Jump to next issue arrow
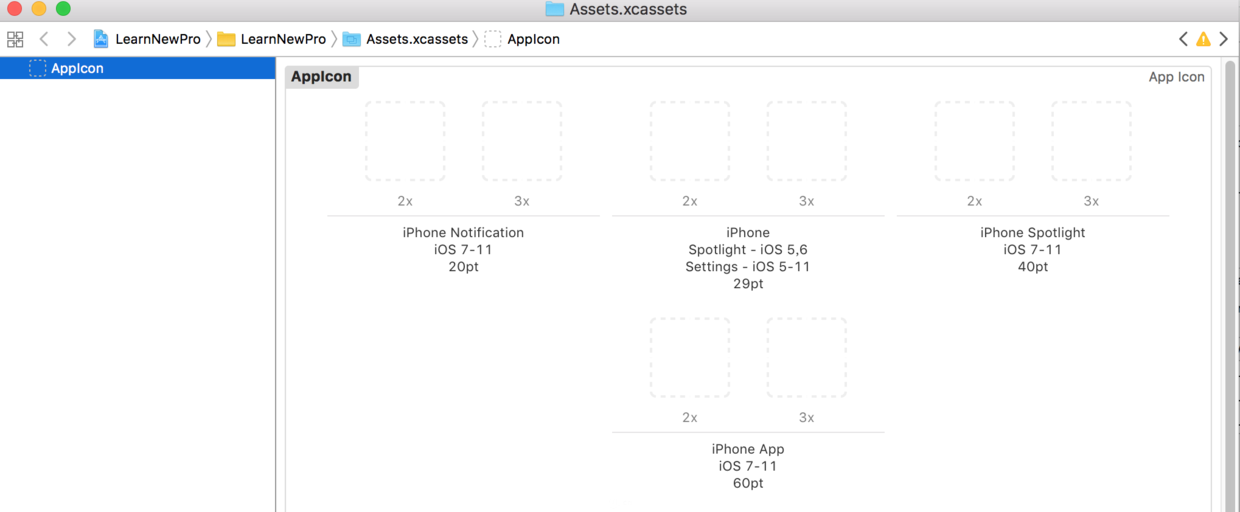The height and width of the screenshot is (512, 1240). pos(1223,39)
